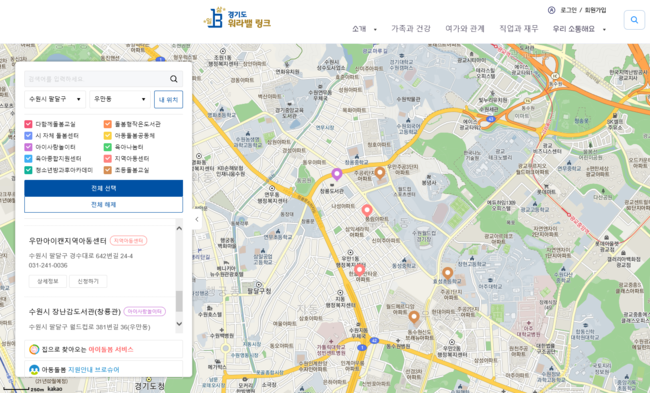Click the results list scrollbar thumb

(x=179, y=301)
